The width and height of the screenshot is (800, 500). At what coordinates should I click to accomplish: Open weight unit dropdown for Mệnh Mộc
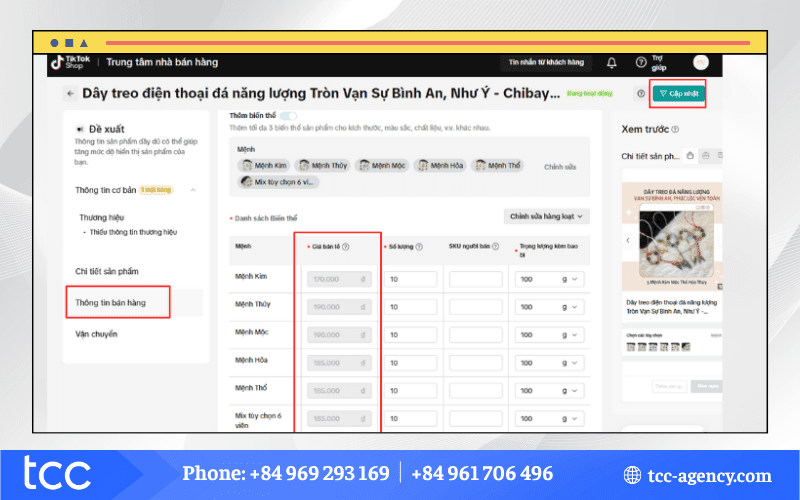[x=570, y=335]
